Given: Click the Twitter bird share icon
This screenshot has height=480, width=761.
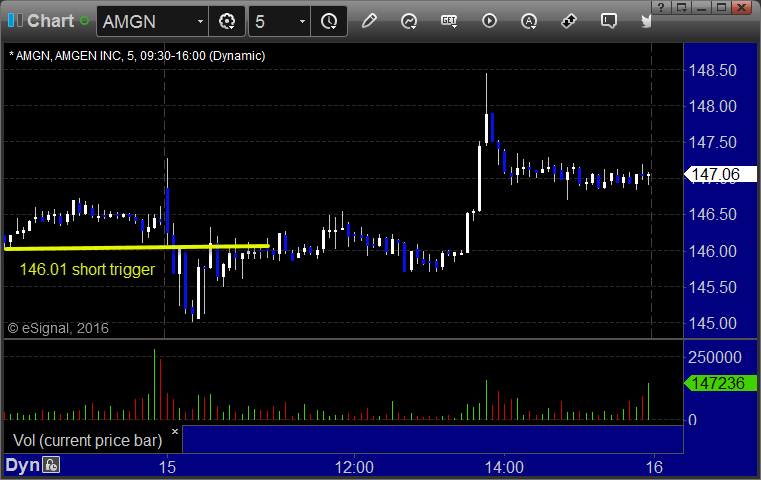Looking at the screenshot, I should point(646,21).
